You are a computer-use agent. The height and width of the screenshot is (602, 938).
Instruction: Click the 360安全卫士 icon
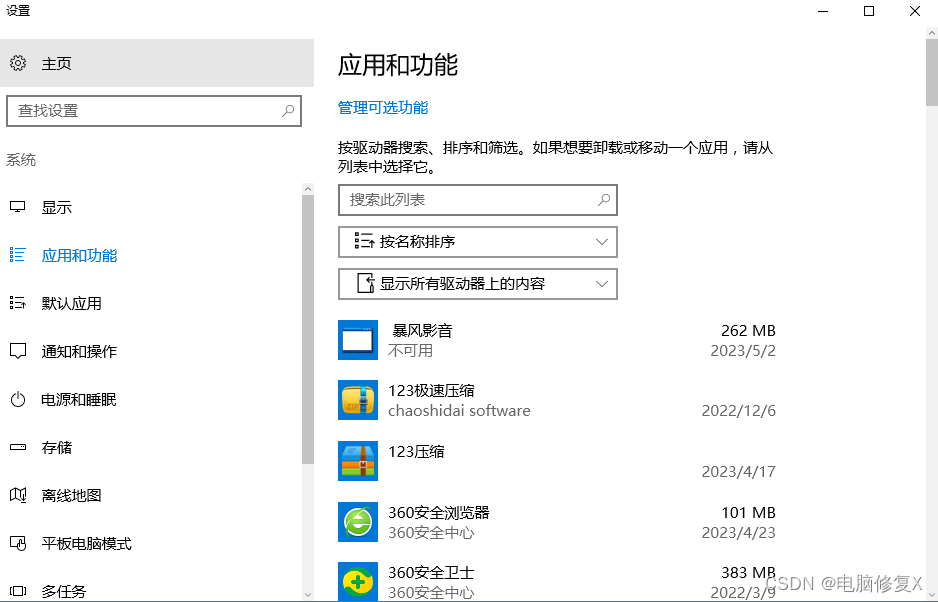[x=358, y=582]
